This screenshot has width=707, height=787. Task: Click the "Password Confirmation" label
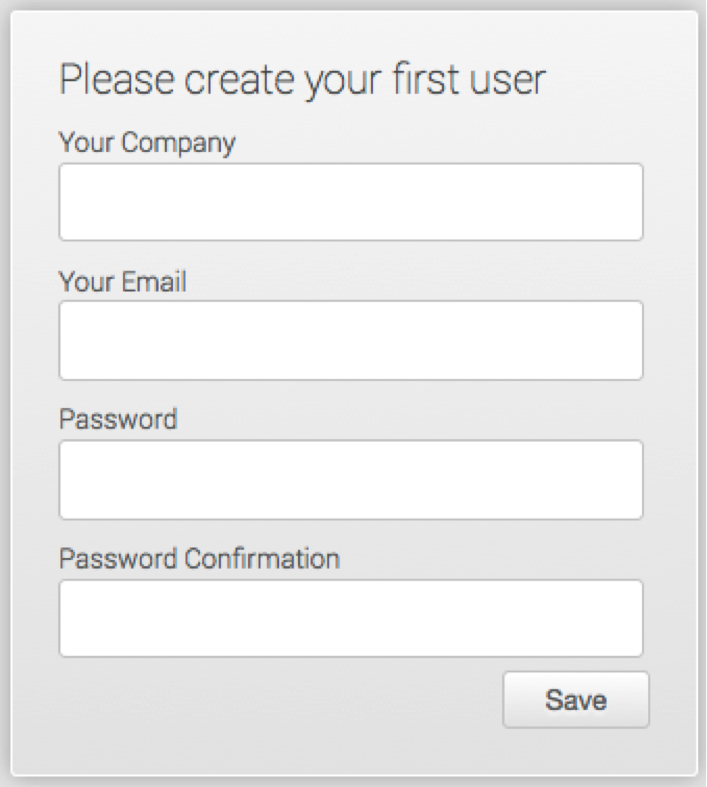199,558
